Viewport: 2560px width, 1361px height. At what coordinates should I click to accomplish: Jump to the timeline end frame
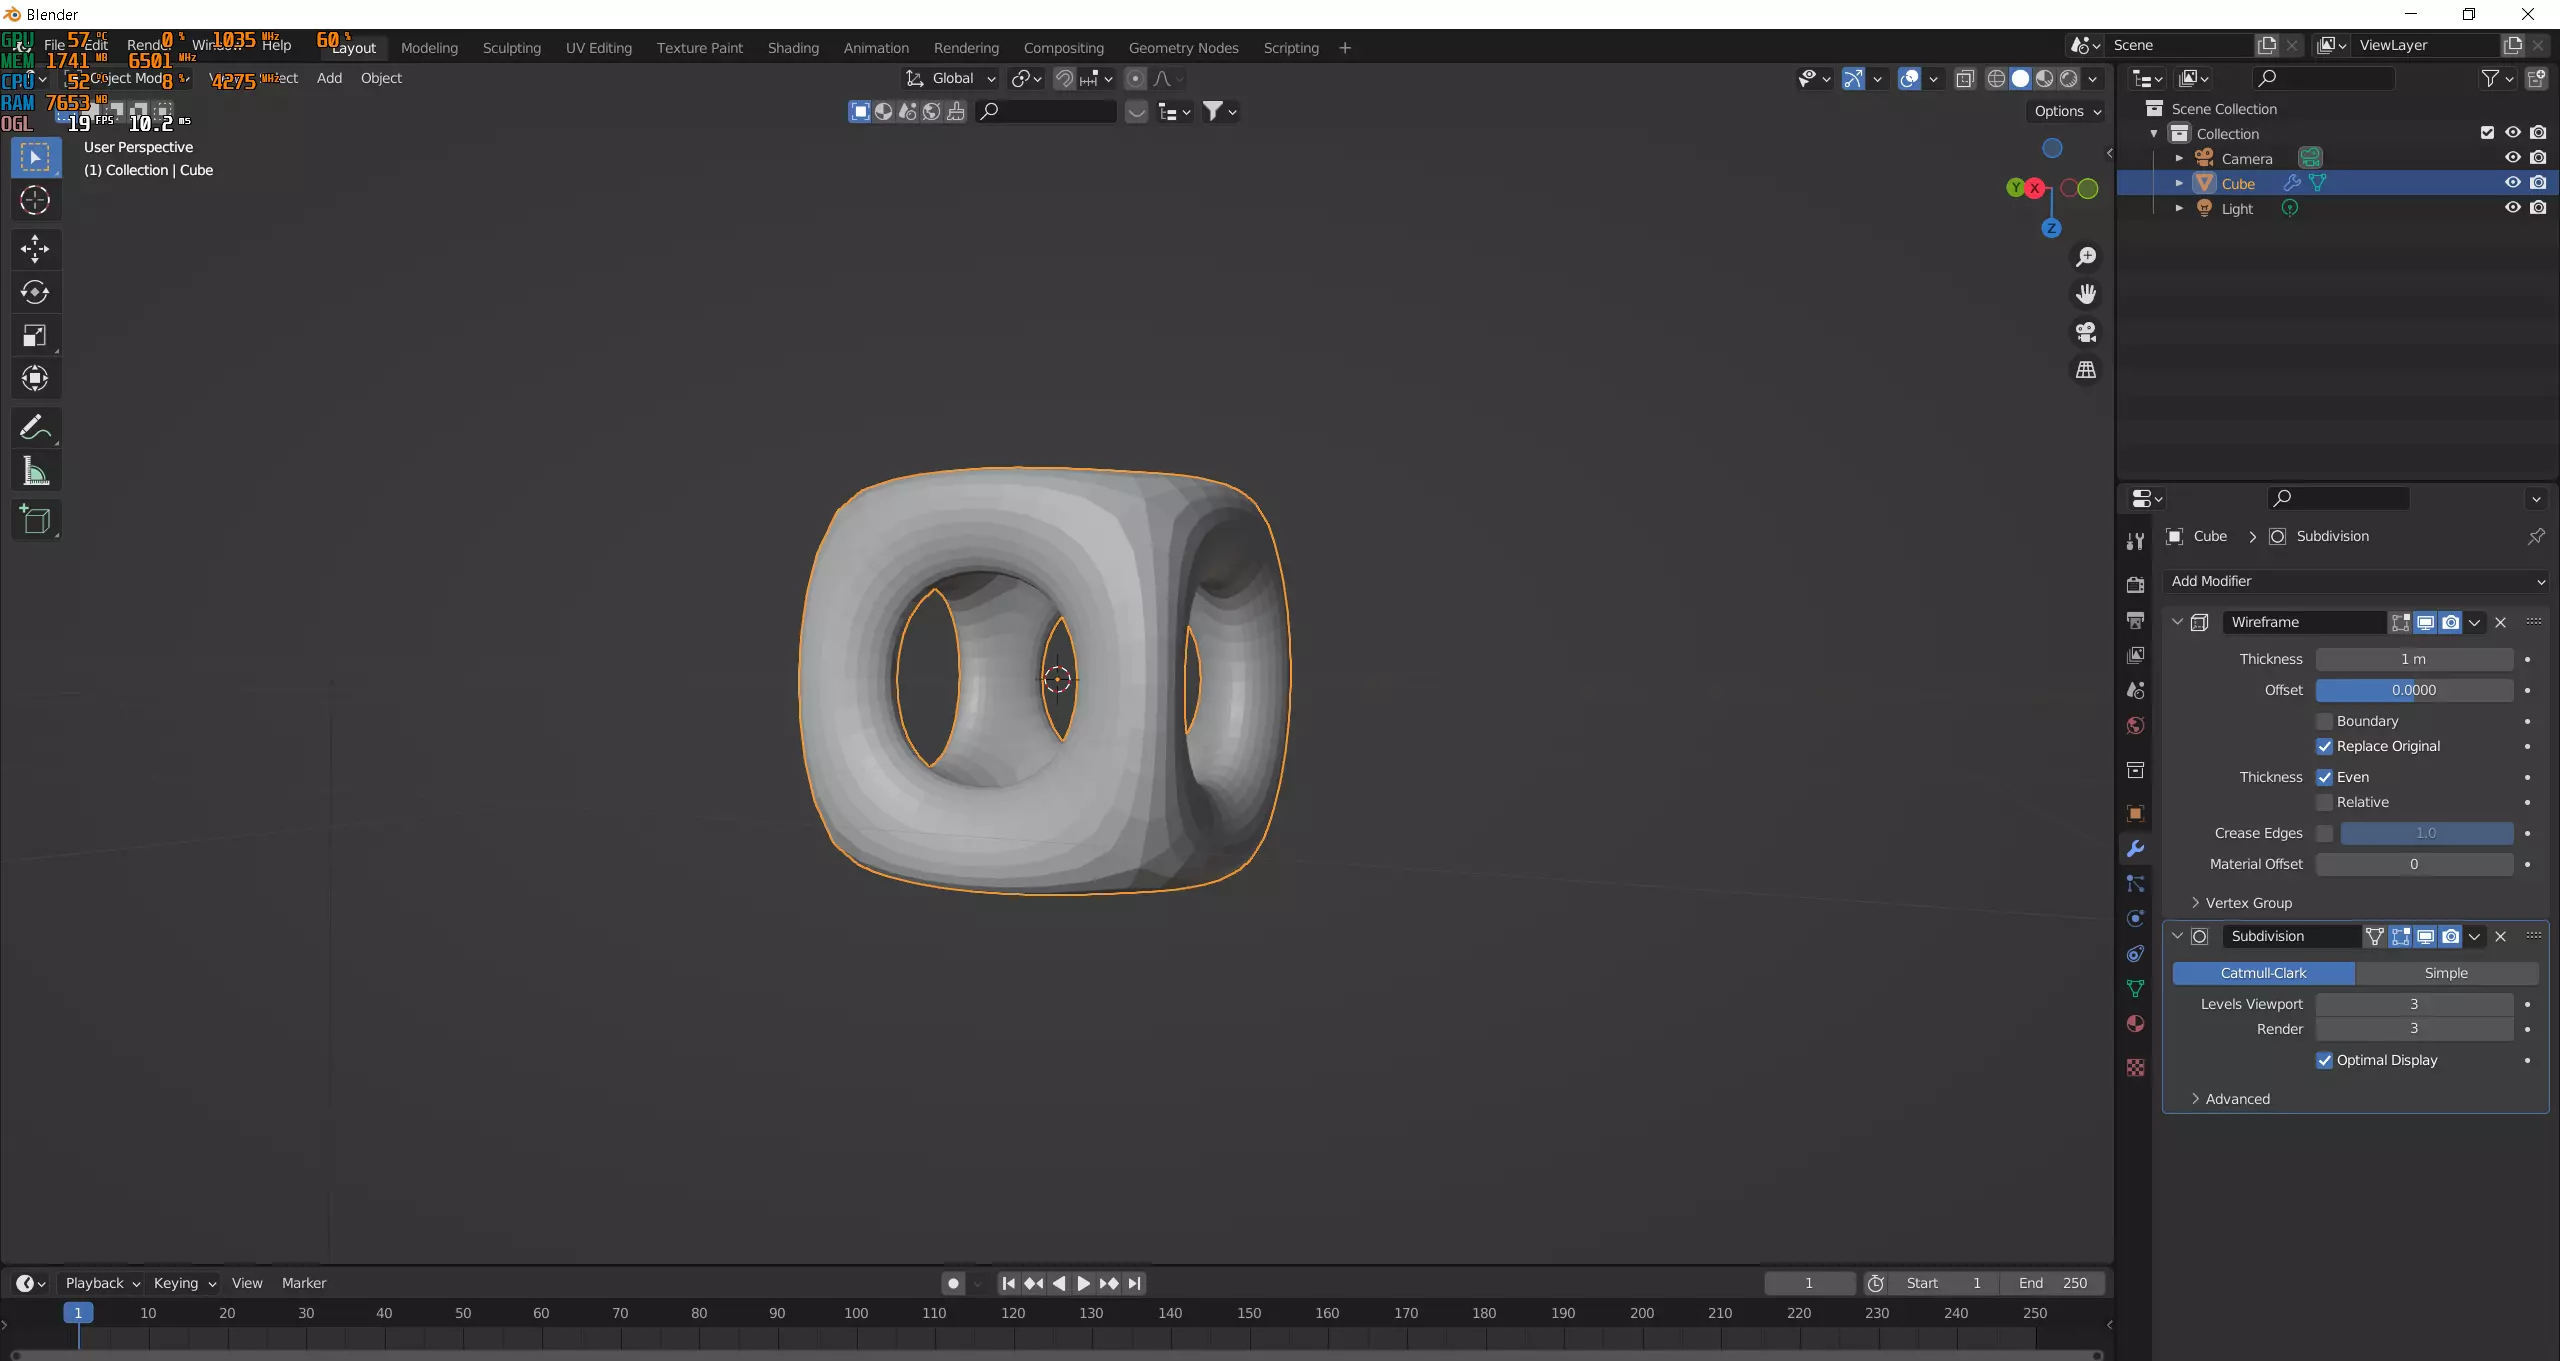pyautogui.click(x=1134, y=1283)
